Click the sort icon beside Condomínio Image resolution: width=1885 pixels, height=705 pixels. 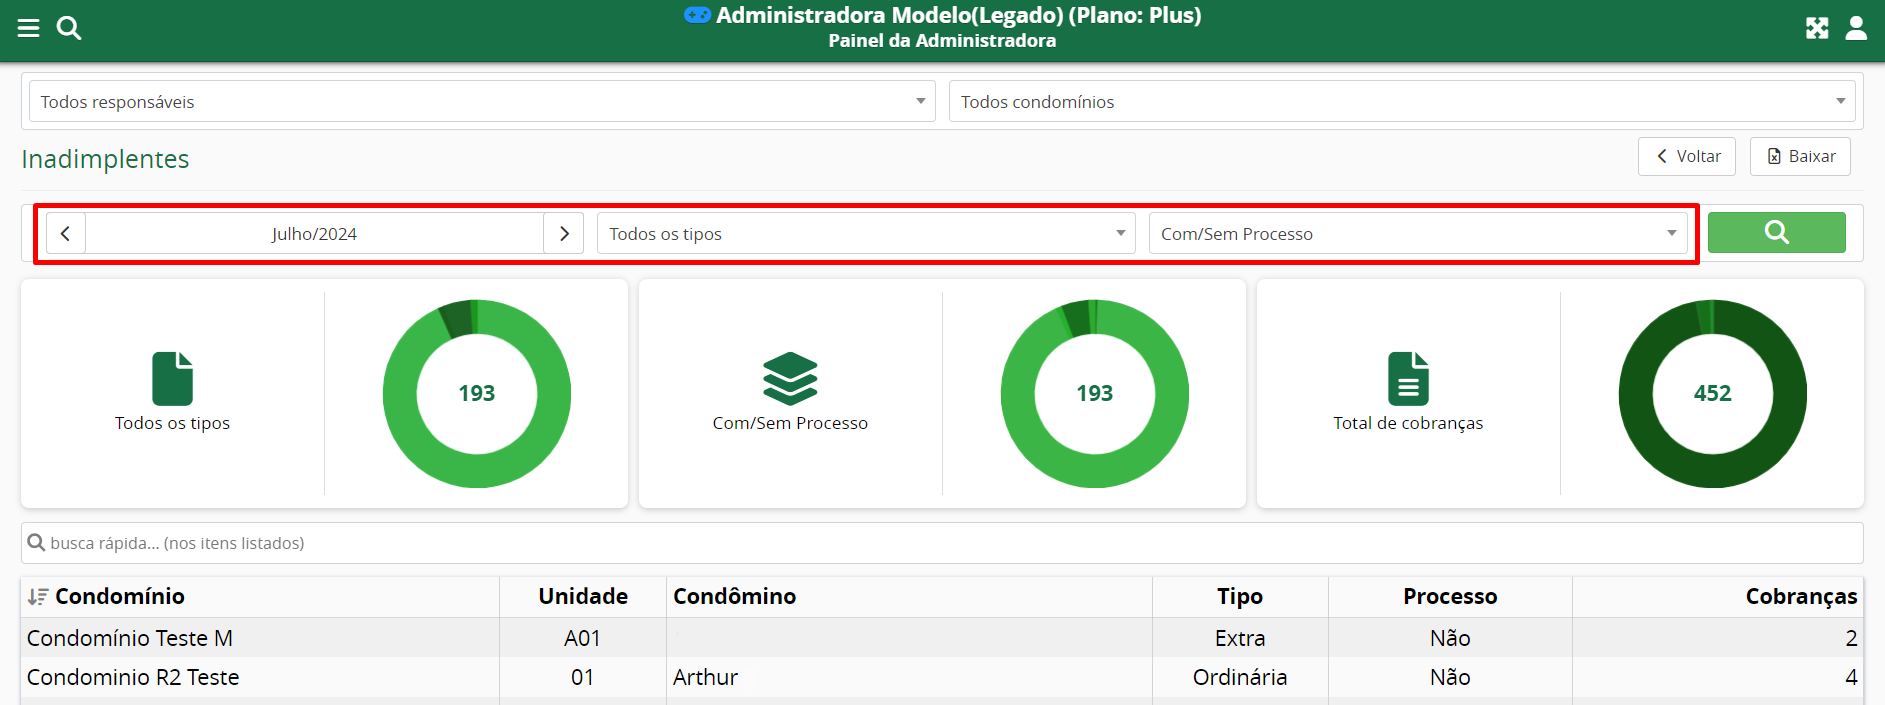38,597
